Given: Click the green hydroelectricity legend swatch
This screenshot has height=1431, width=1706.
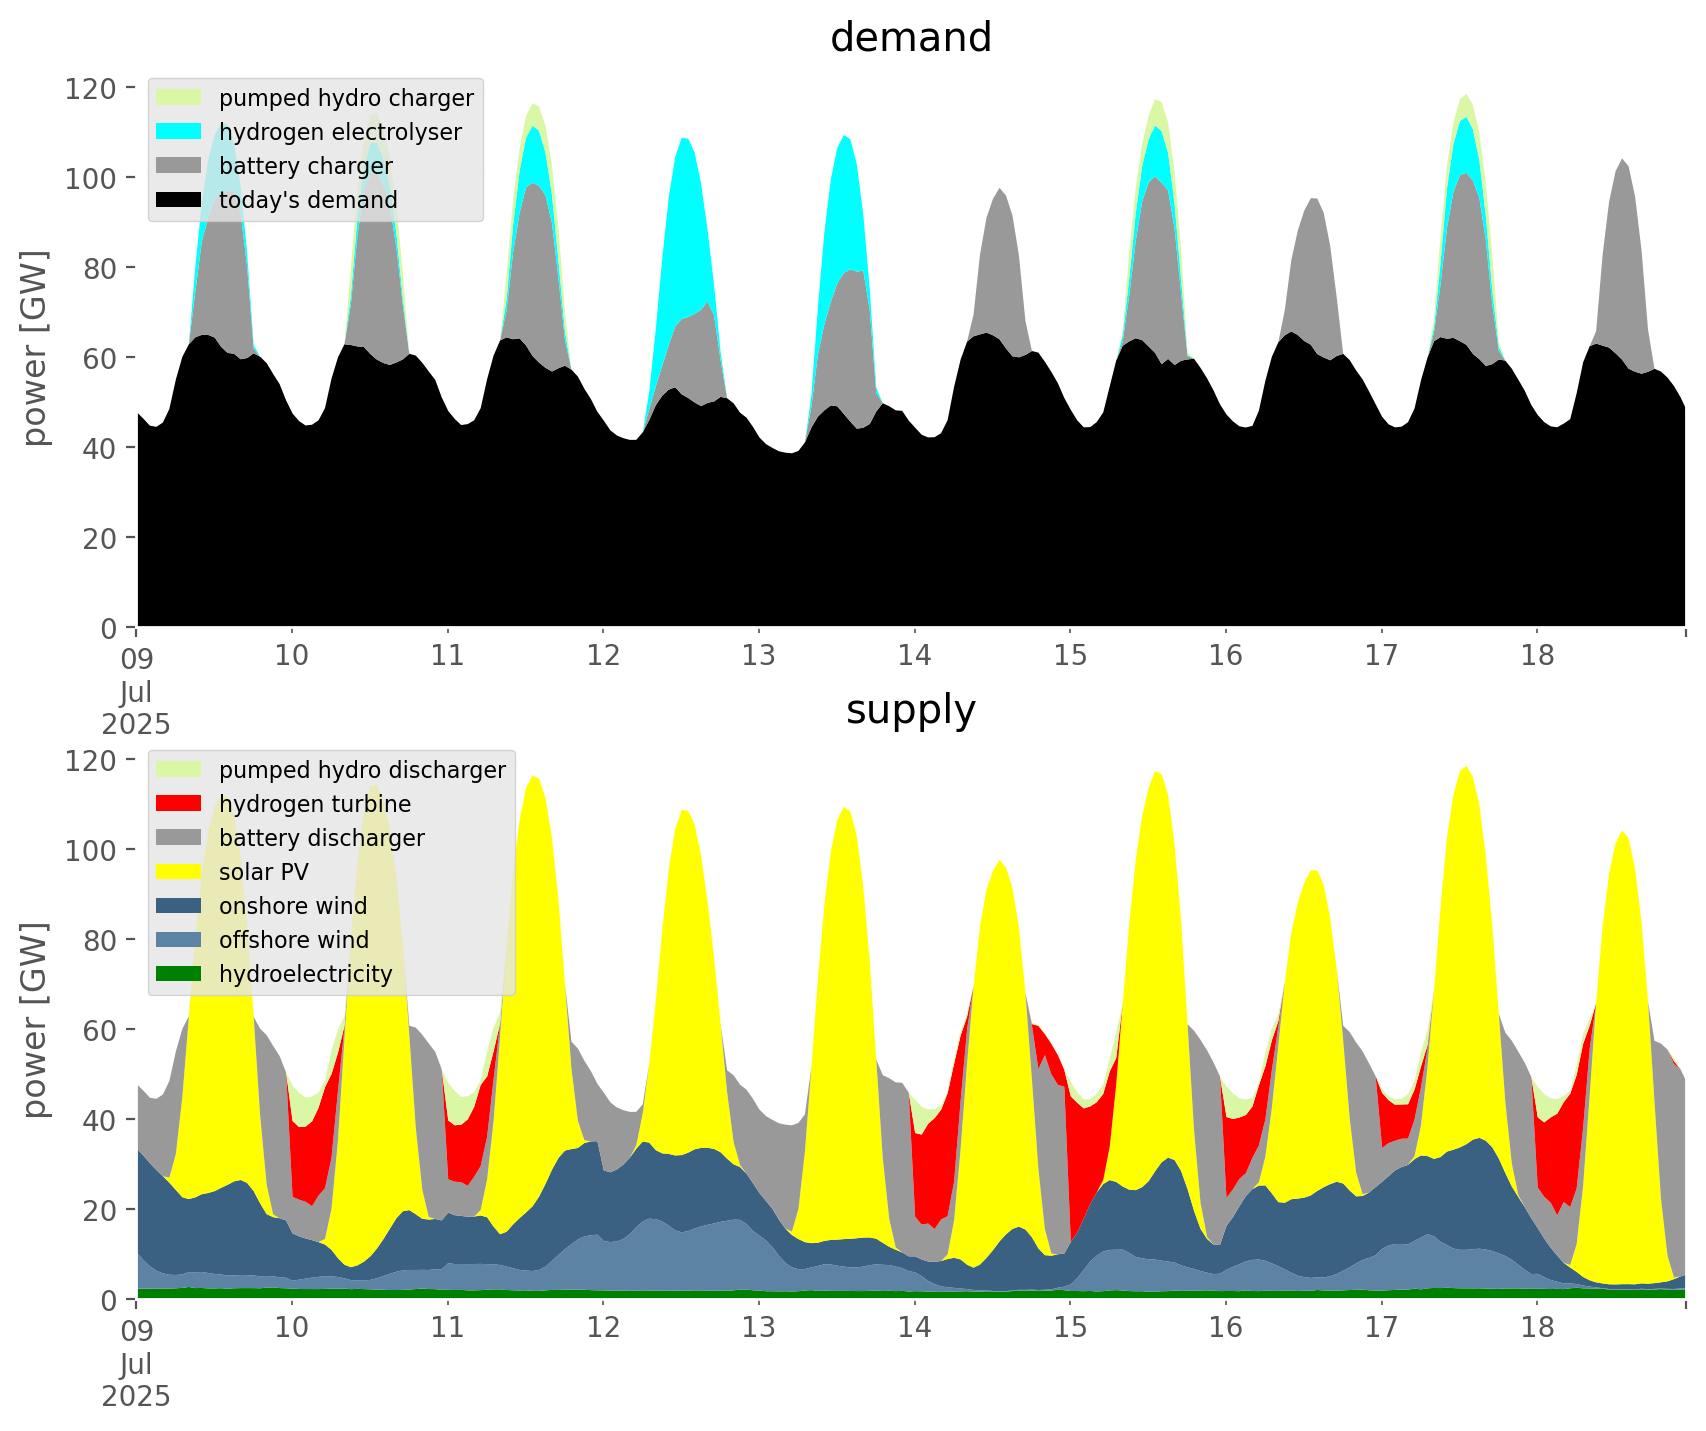Looking at the screenshot, I should pos(178,974).
